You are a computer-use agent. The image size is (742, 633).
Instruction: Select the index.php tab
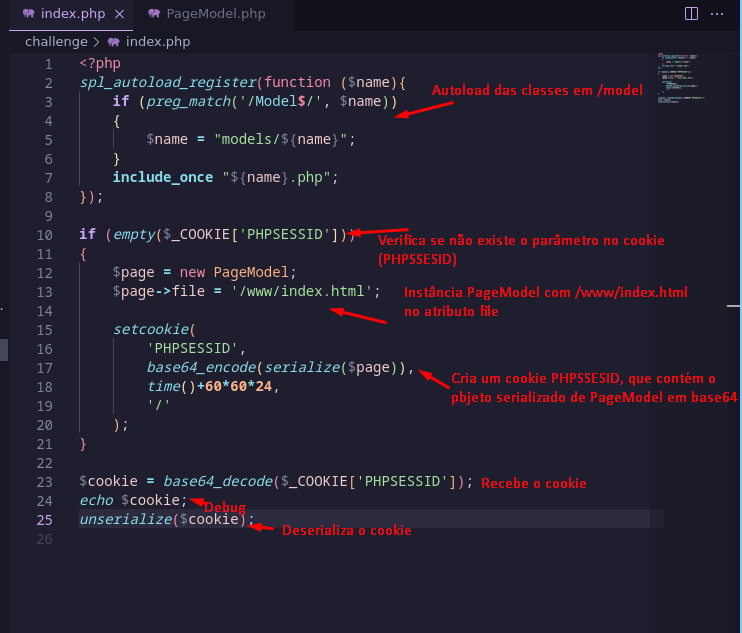[x=72, y=14]
